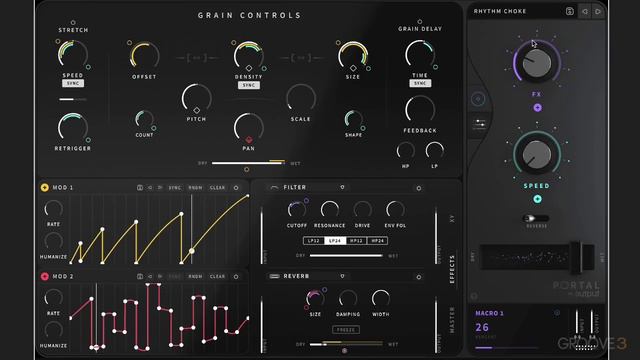Viewport: 640px width, 360px height.
Task: Toggle Grain Delay Time SYNC button
Action: pyautogui.click(x=420, y=83)
